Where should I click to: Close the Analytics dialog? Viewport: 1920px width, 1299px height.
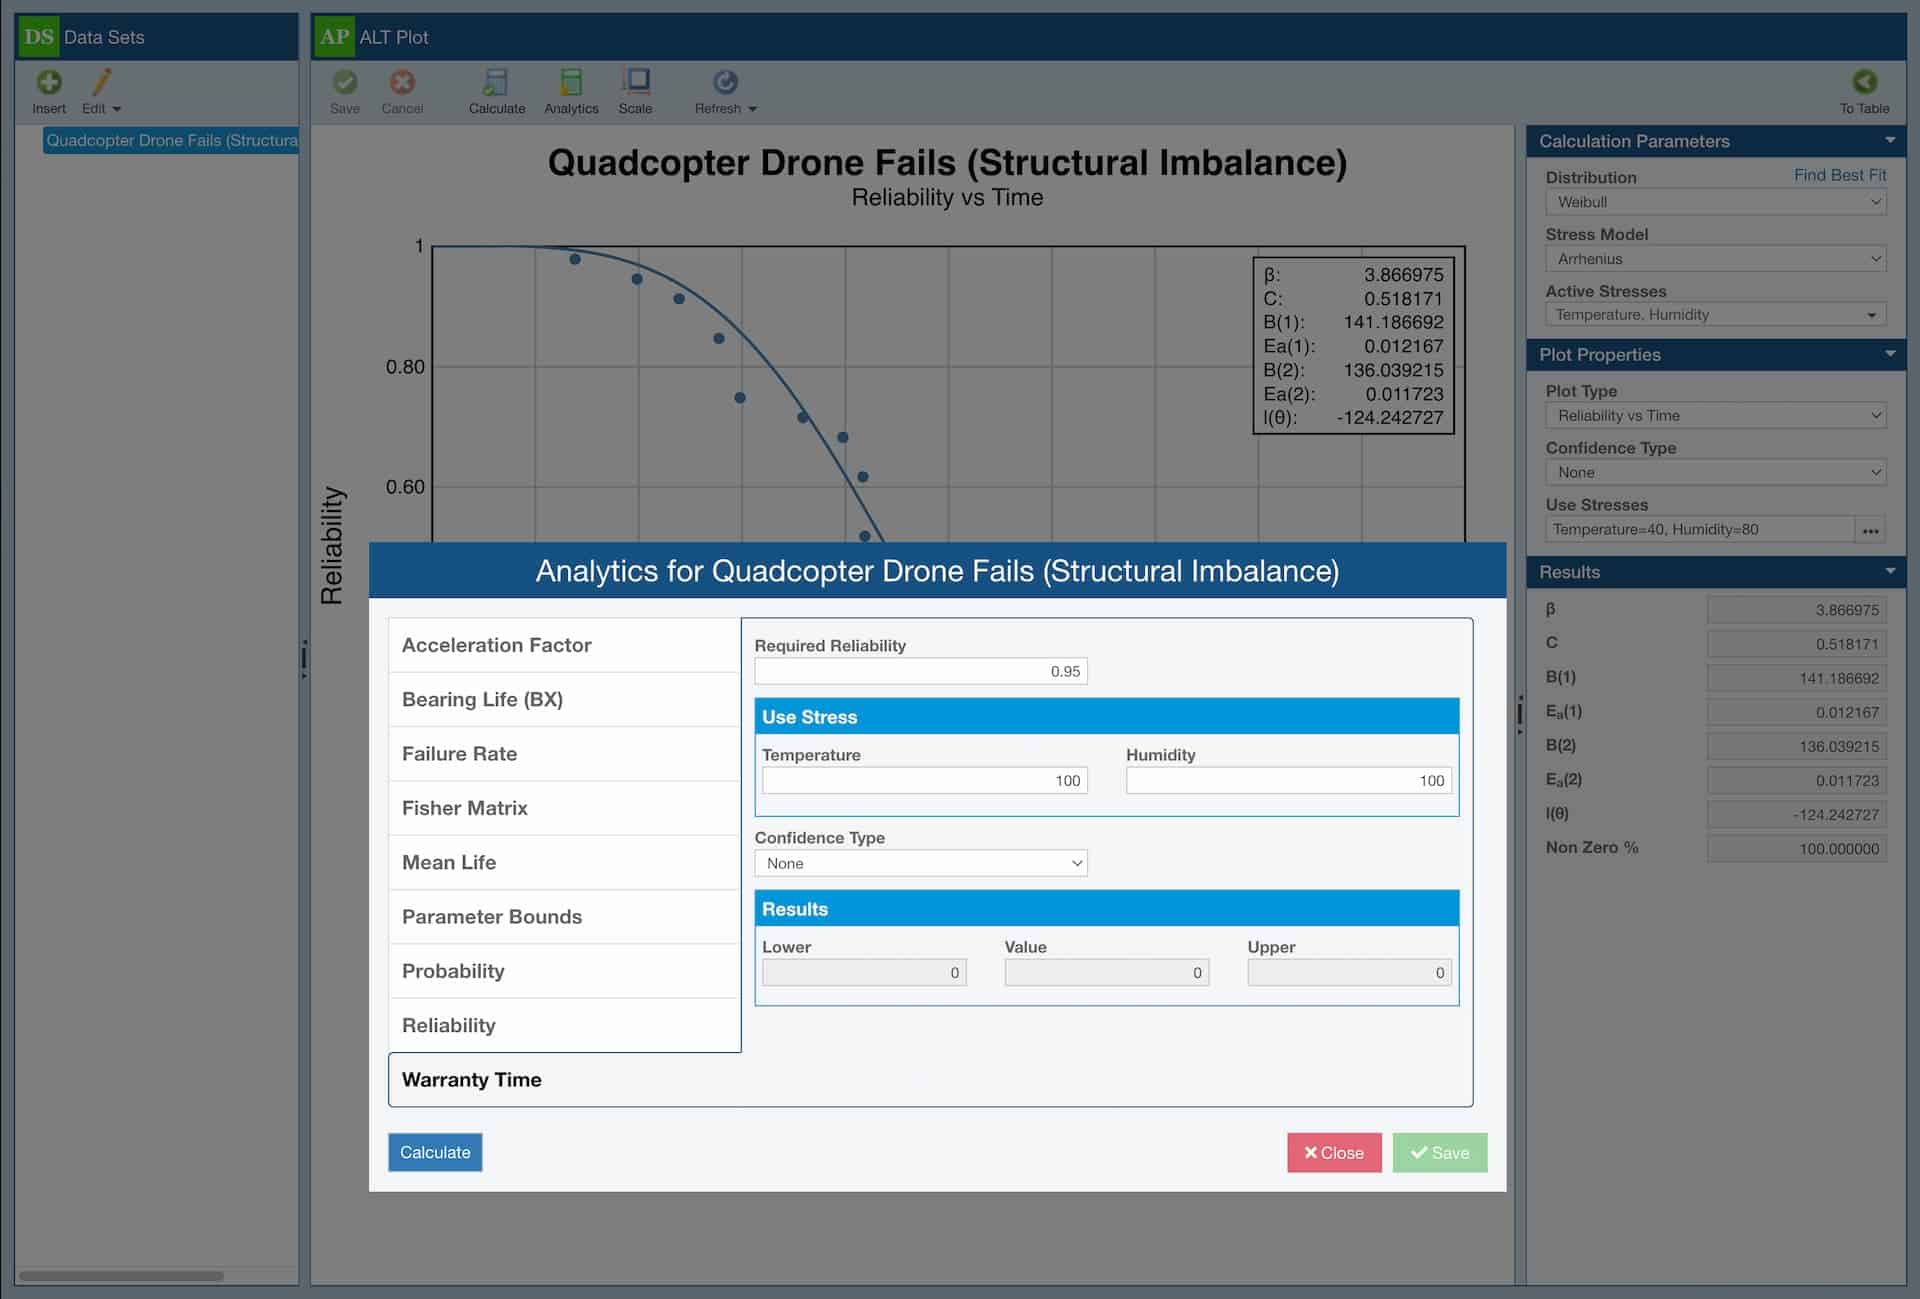[x=1334, y=1152]
